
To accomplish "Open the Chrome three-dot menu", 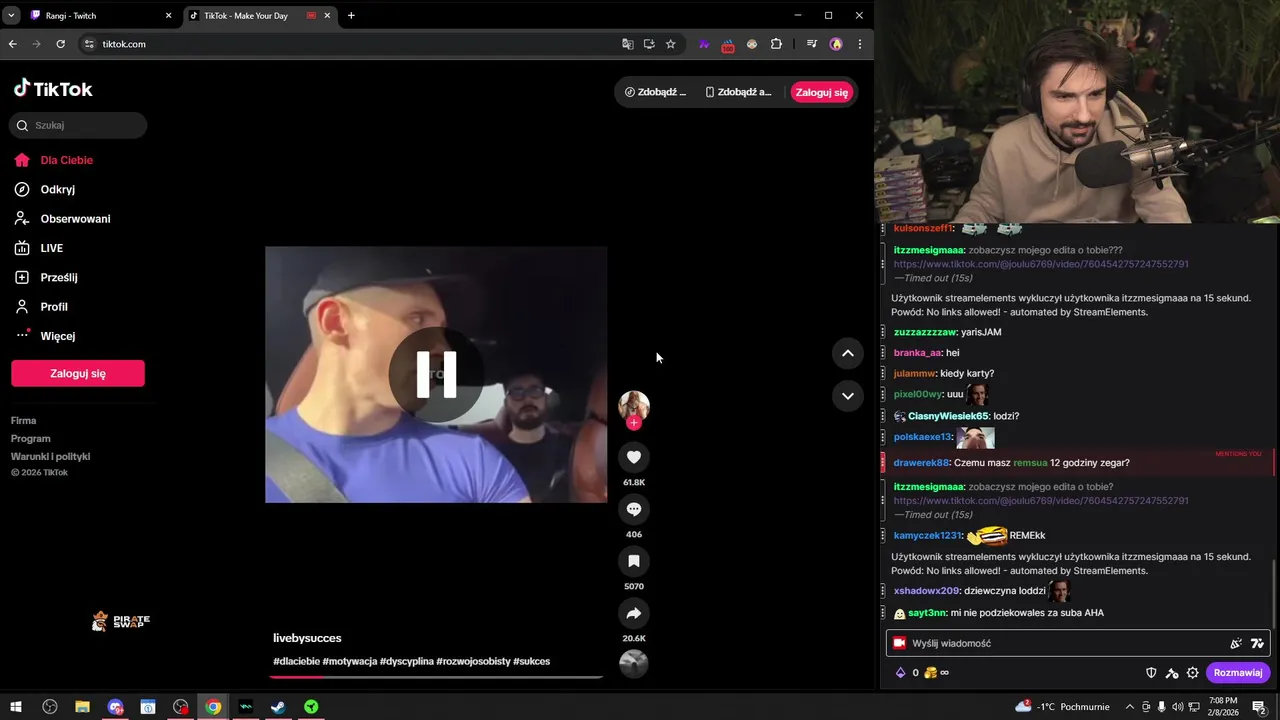I will [x=859, y=44].
